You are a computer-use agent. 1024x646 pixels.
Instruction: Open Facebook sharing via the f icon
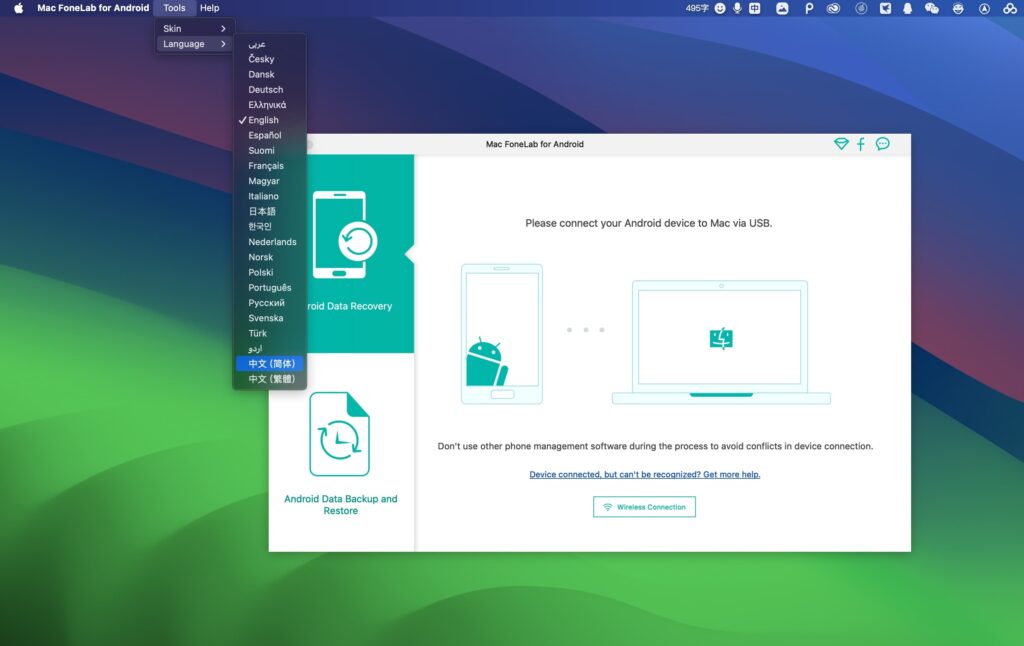coord(861,143)
